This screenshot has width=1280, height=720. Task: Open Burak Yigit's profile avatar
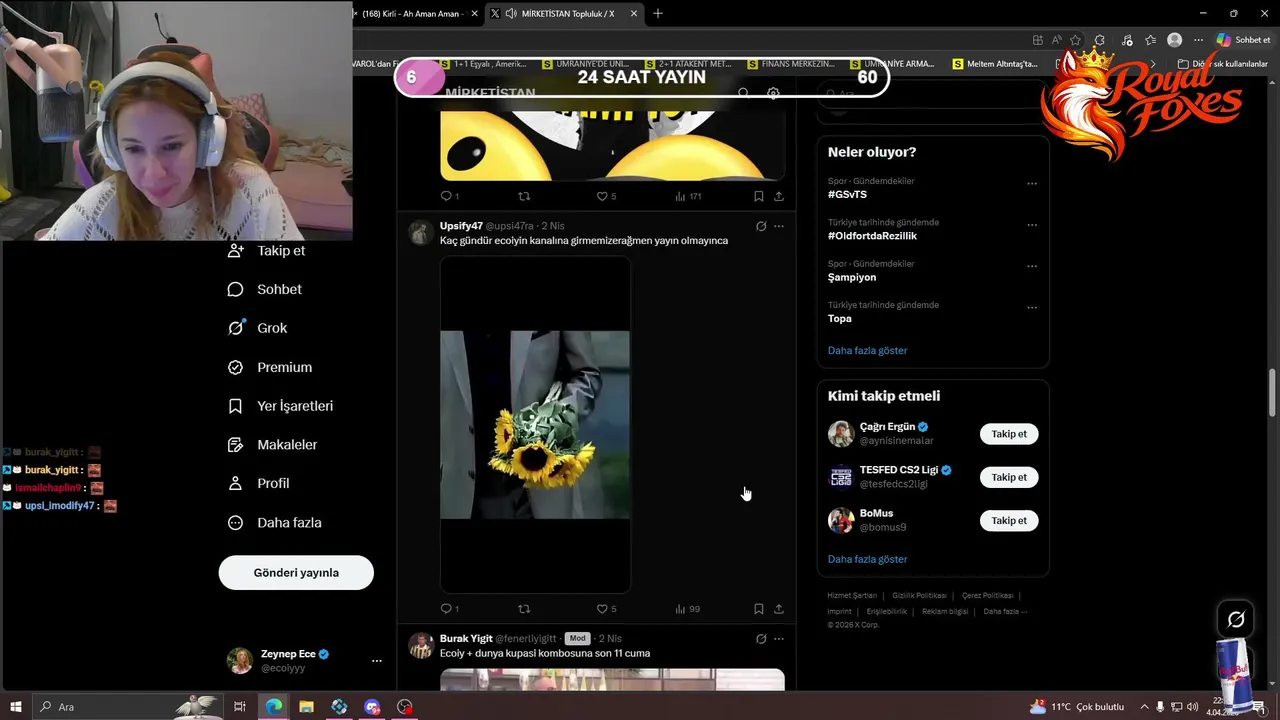421,645
